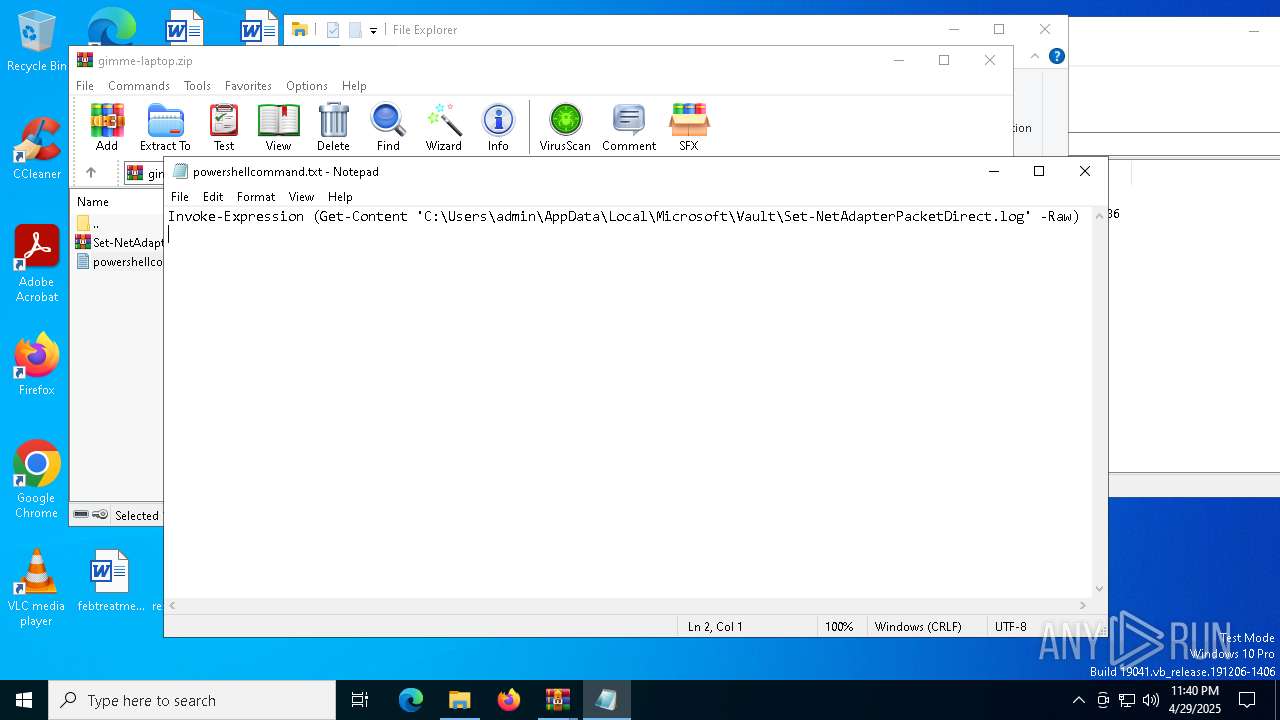
Task: Minimize the WinRAR window
Action: coord(898,60)
